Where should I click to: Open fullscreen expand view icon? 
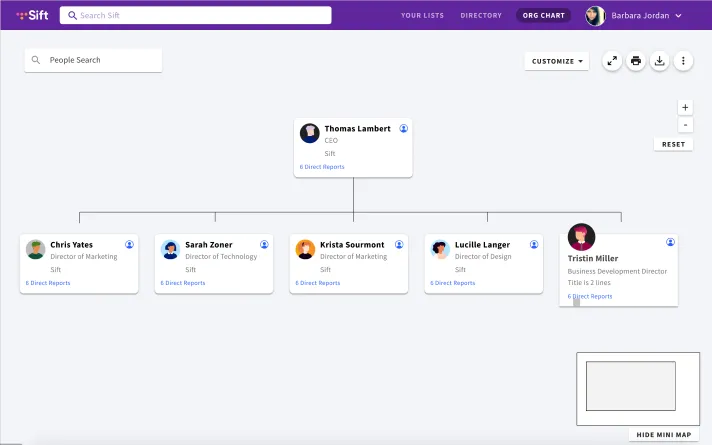[x=612, y=61]
